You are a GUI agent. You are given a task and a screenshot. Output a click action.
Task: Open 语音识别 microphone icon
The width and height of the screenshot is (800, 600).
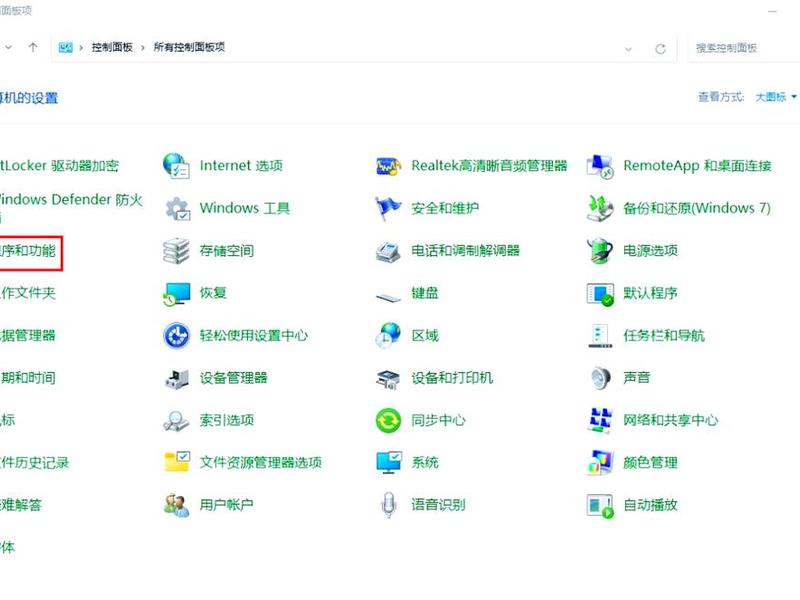[x=388, y=505]
